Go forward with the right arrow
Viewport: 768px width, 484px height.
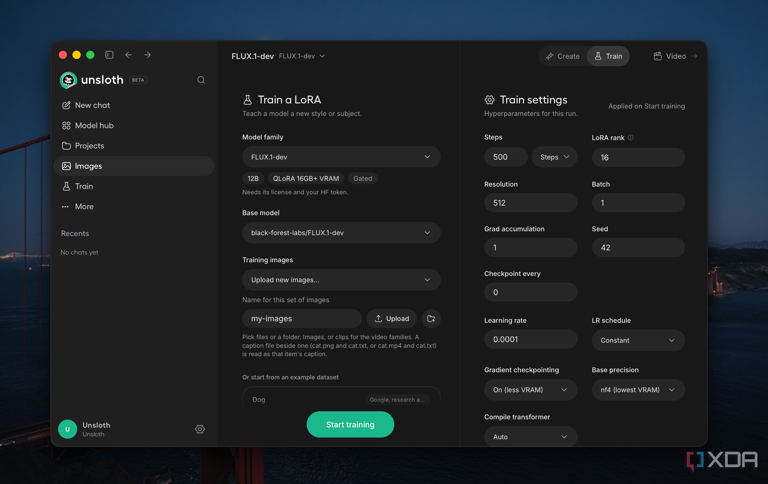coord(147,55)
